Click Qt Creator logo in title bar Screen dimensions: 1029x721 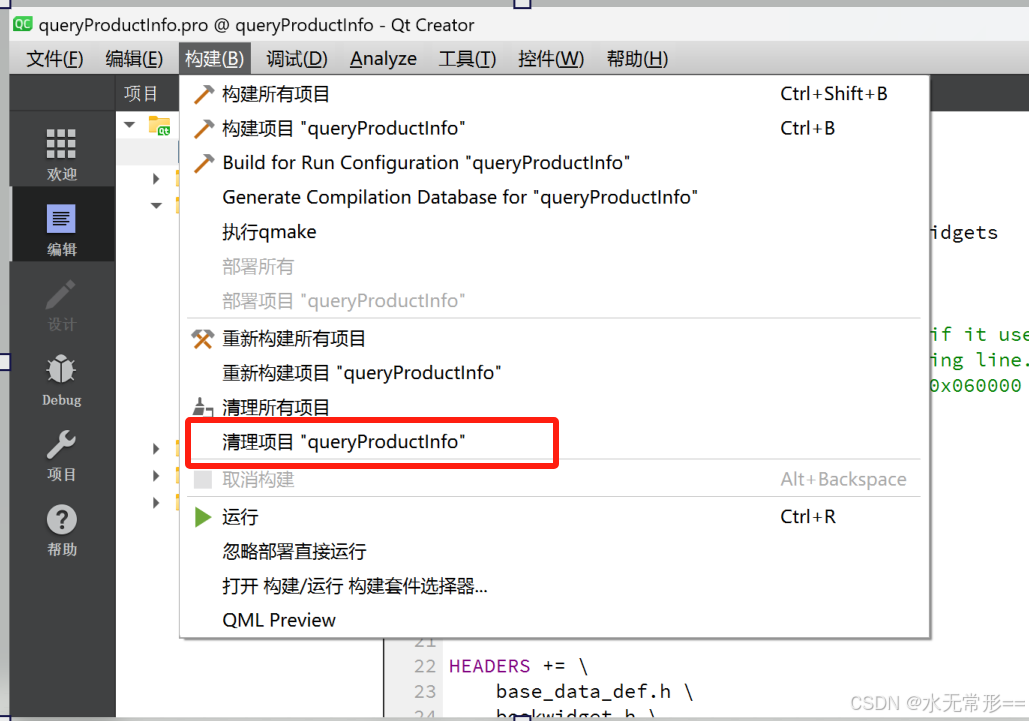coord(22,24)
